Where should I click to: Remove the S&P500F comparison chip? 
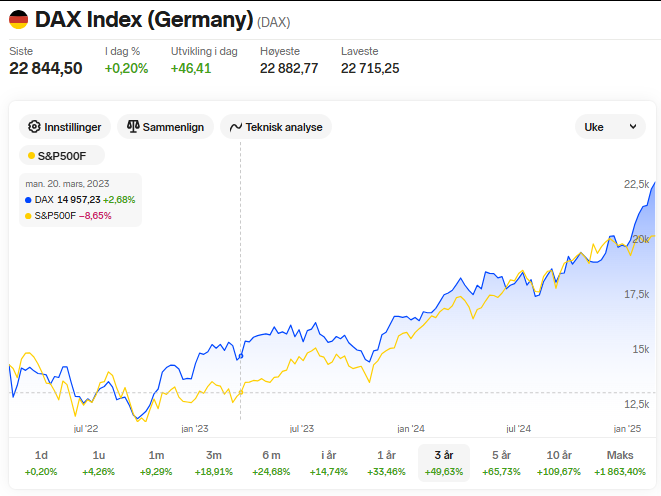point(62,156)
